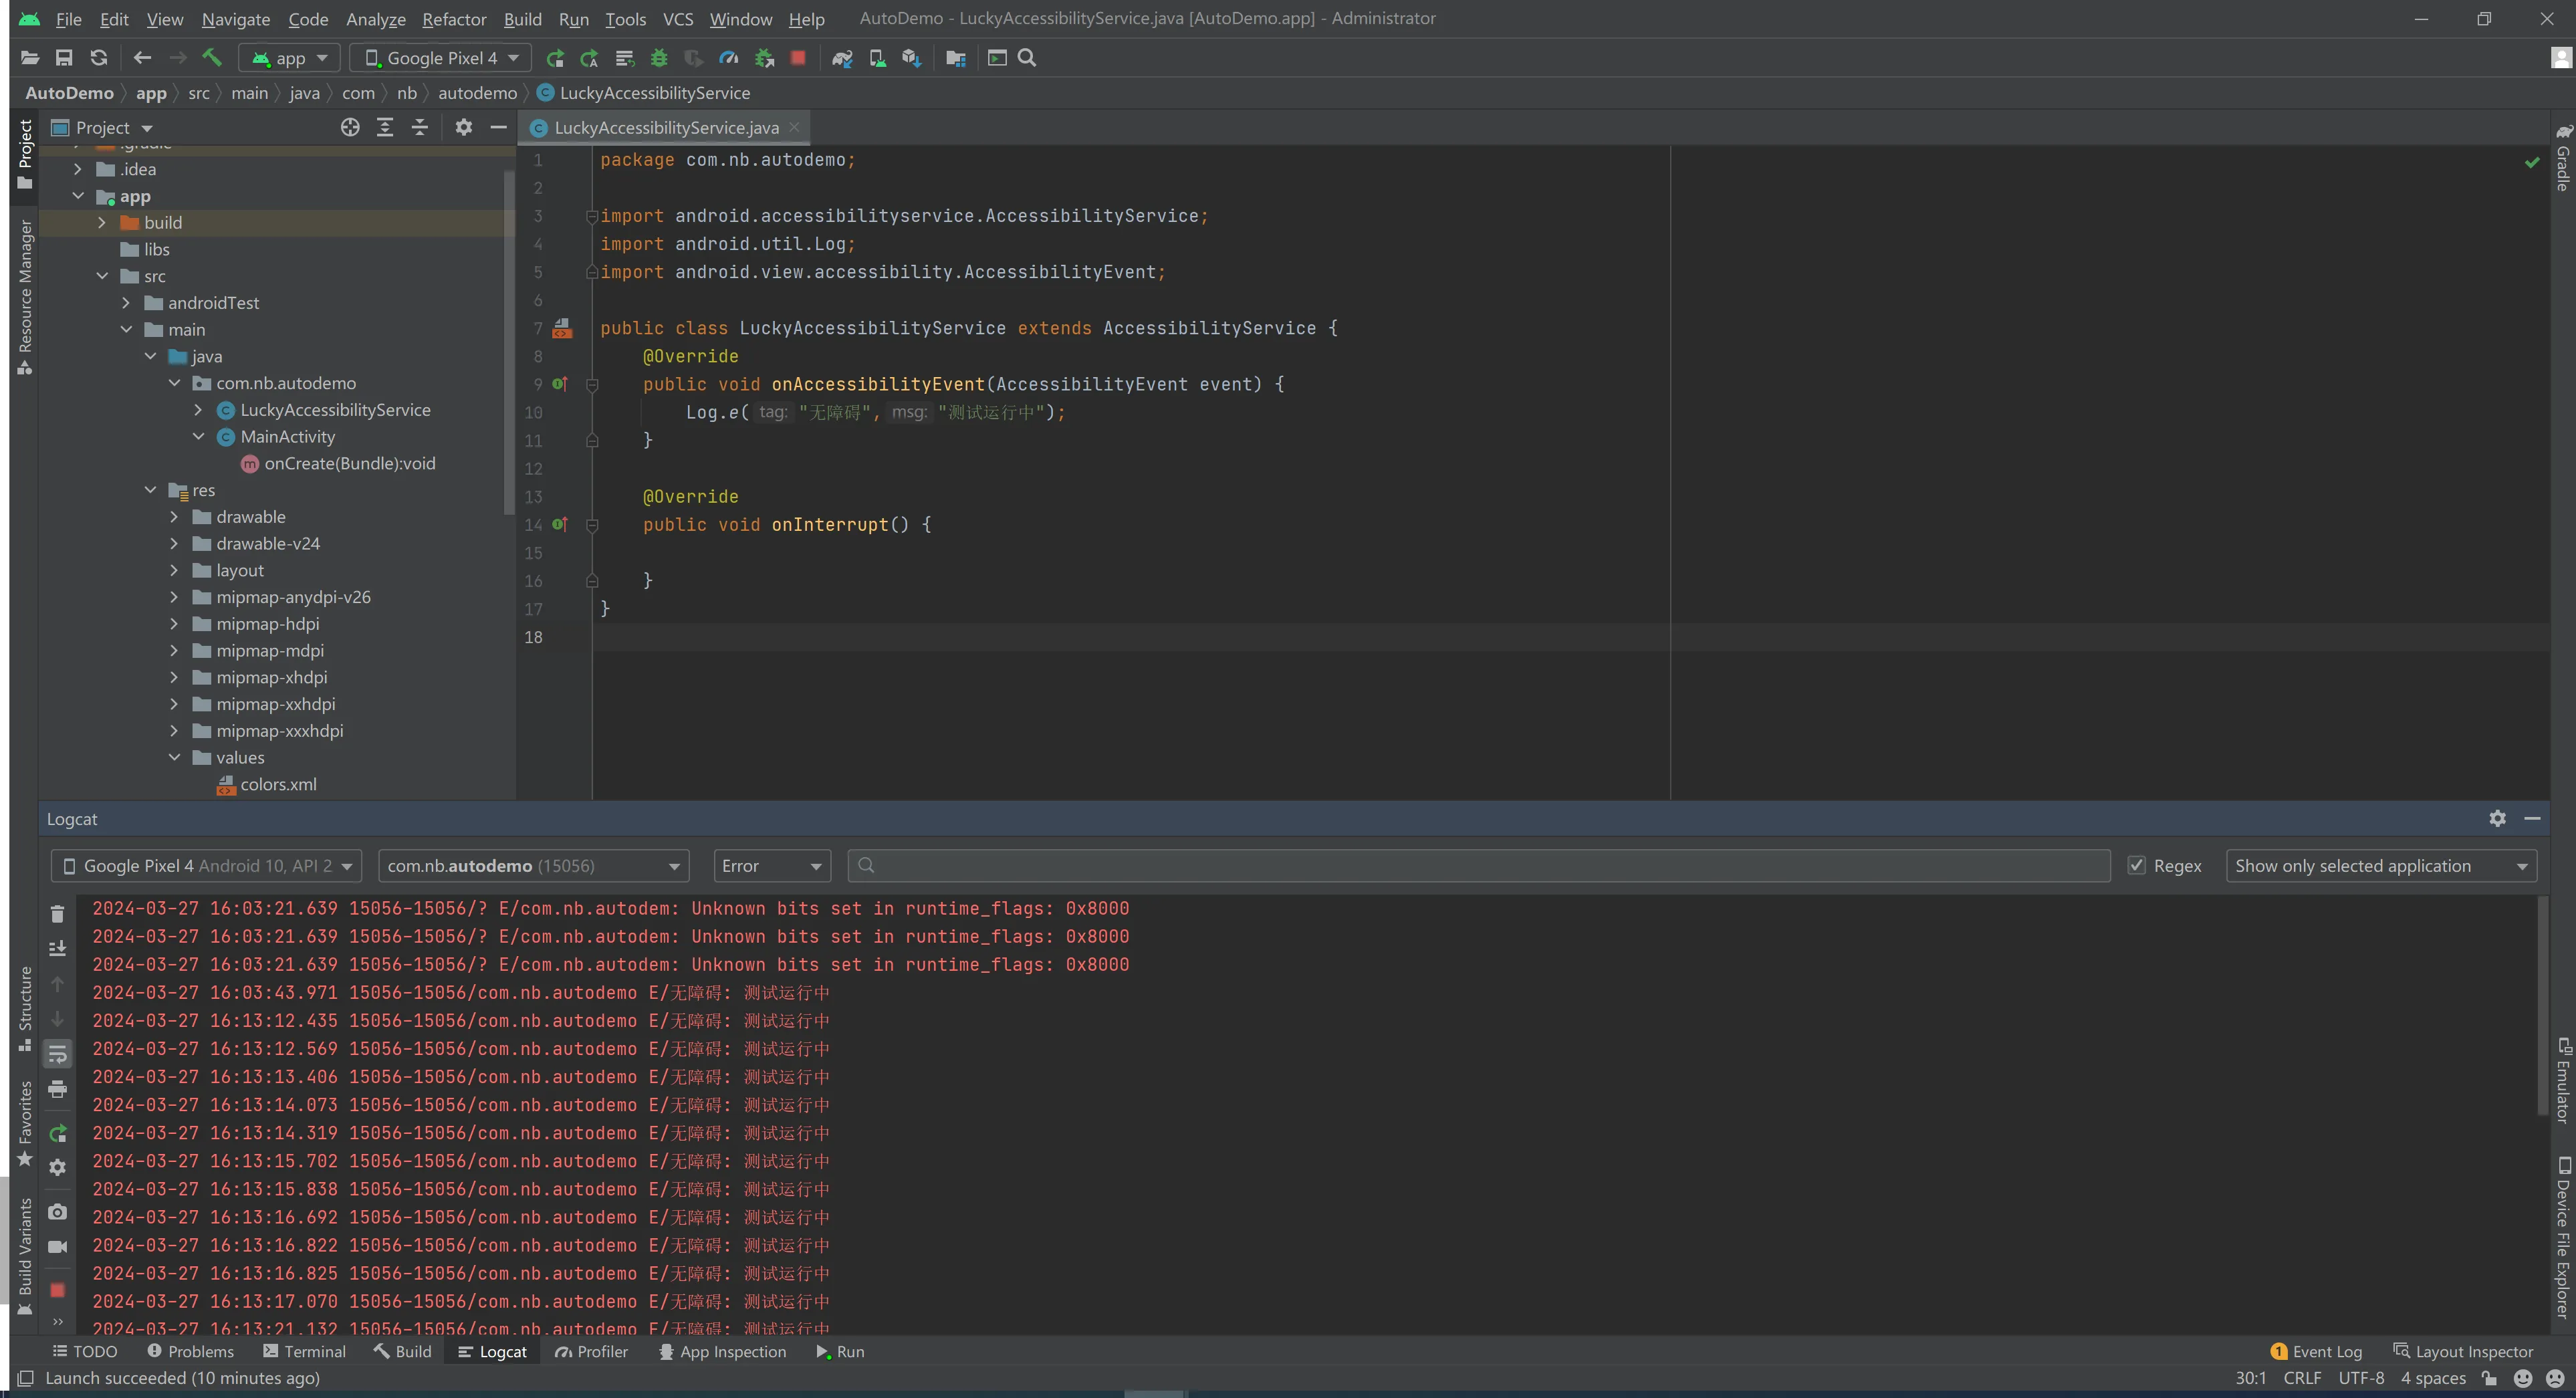Screen dimensions: 2576x1398
Task: Switch to the Terminal tool tab
Action: (305, 1352)
